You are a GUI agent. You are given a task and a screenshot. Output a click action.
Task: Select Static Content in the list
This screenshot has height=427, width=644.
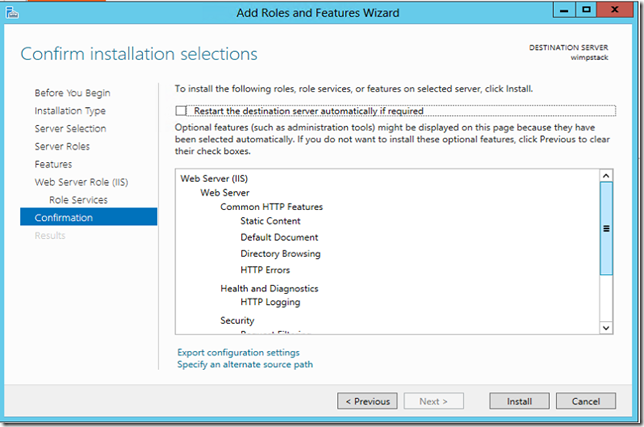pos(270,221)
